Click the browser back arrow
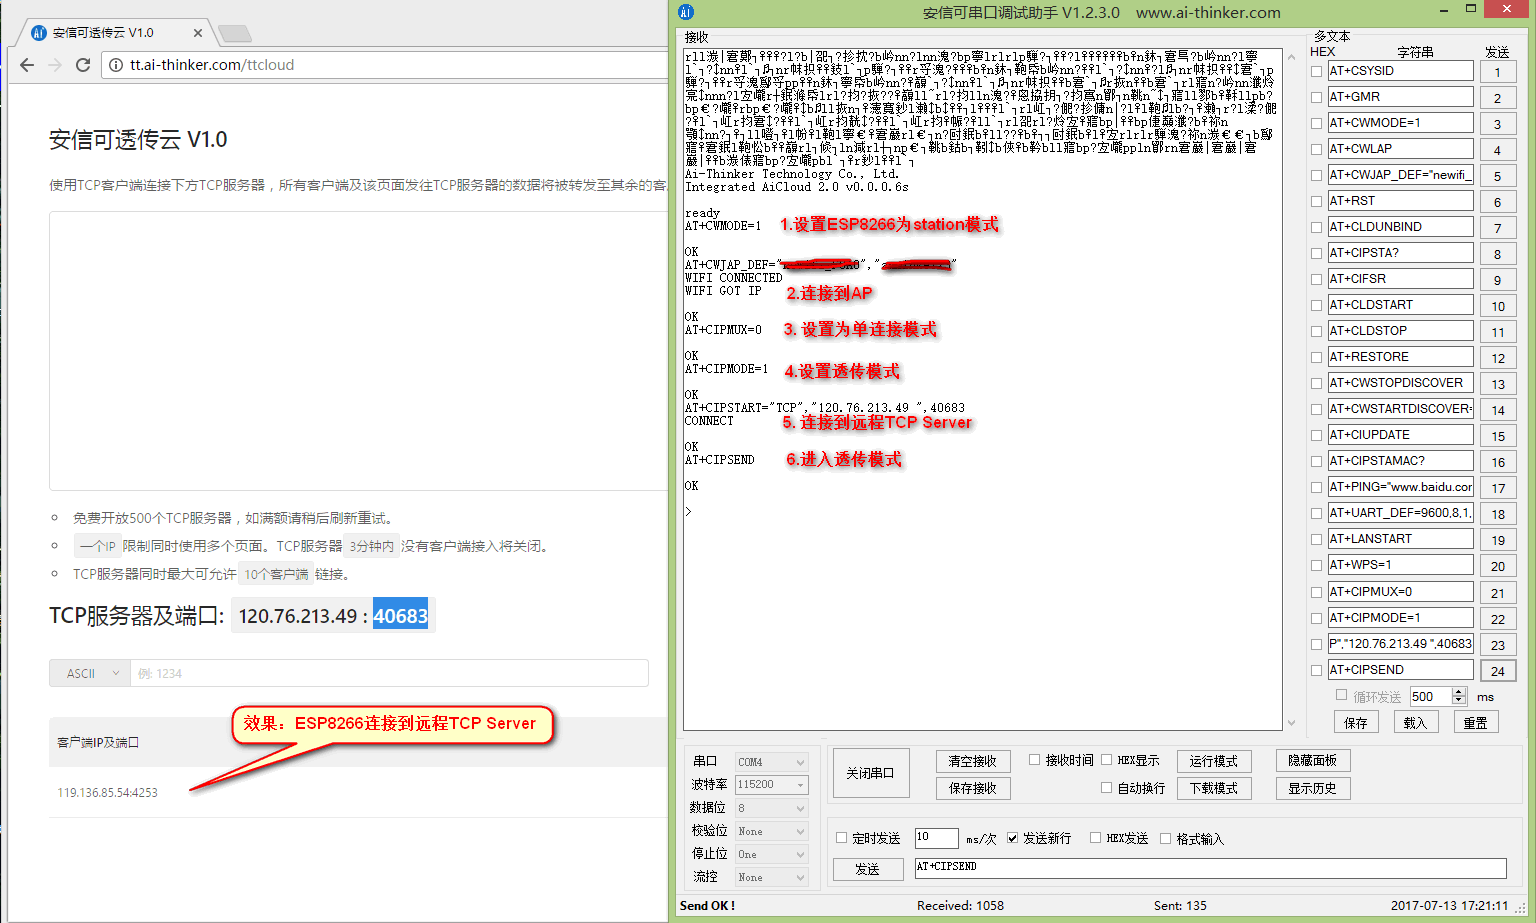1536x923 pixels. click(27, 65)
